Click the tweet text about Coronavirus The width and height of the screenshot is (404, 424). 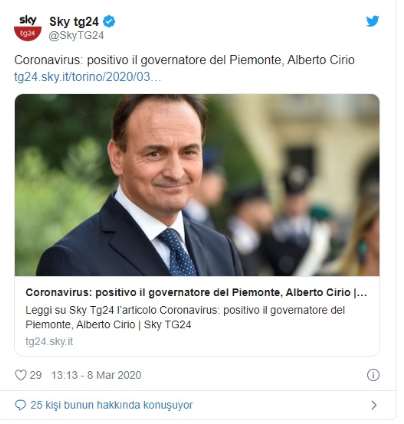pyautogui.click(x=184, y=60)
